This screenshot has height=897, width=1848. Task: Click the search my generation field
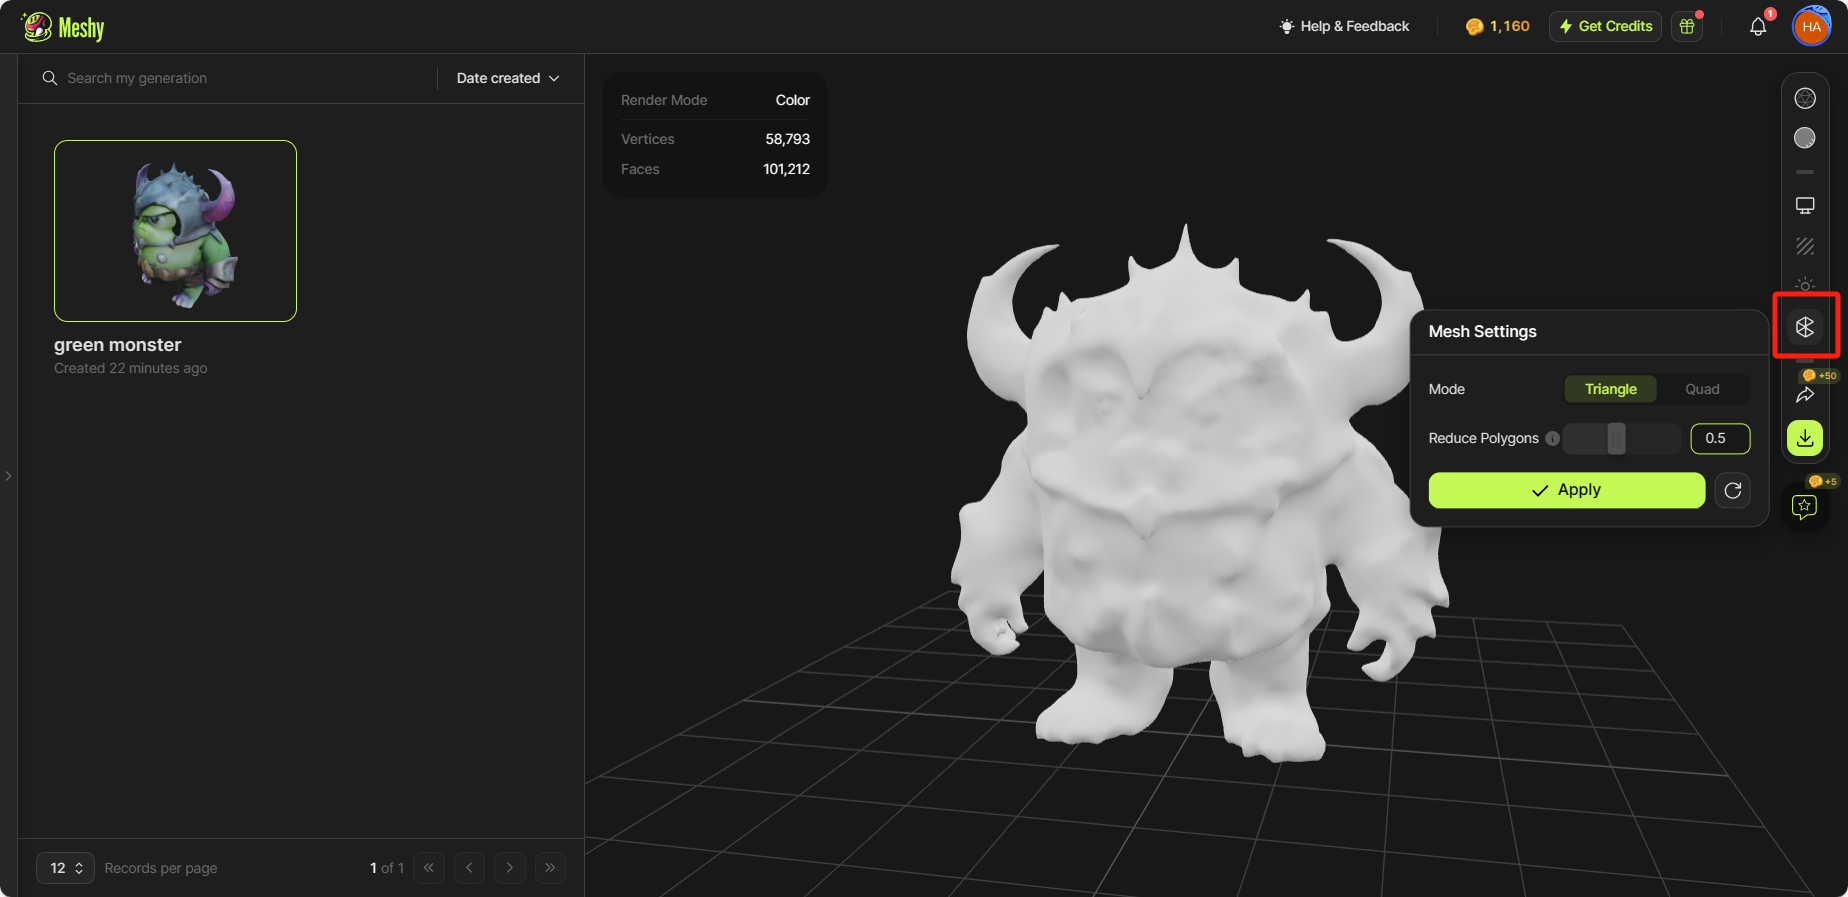pyautogui.click(x=237, y=78)
